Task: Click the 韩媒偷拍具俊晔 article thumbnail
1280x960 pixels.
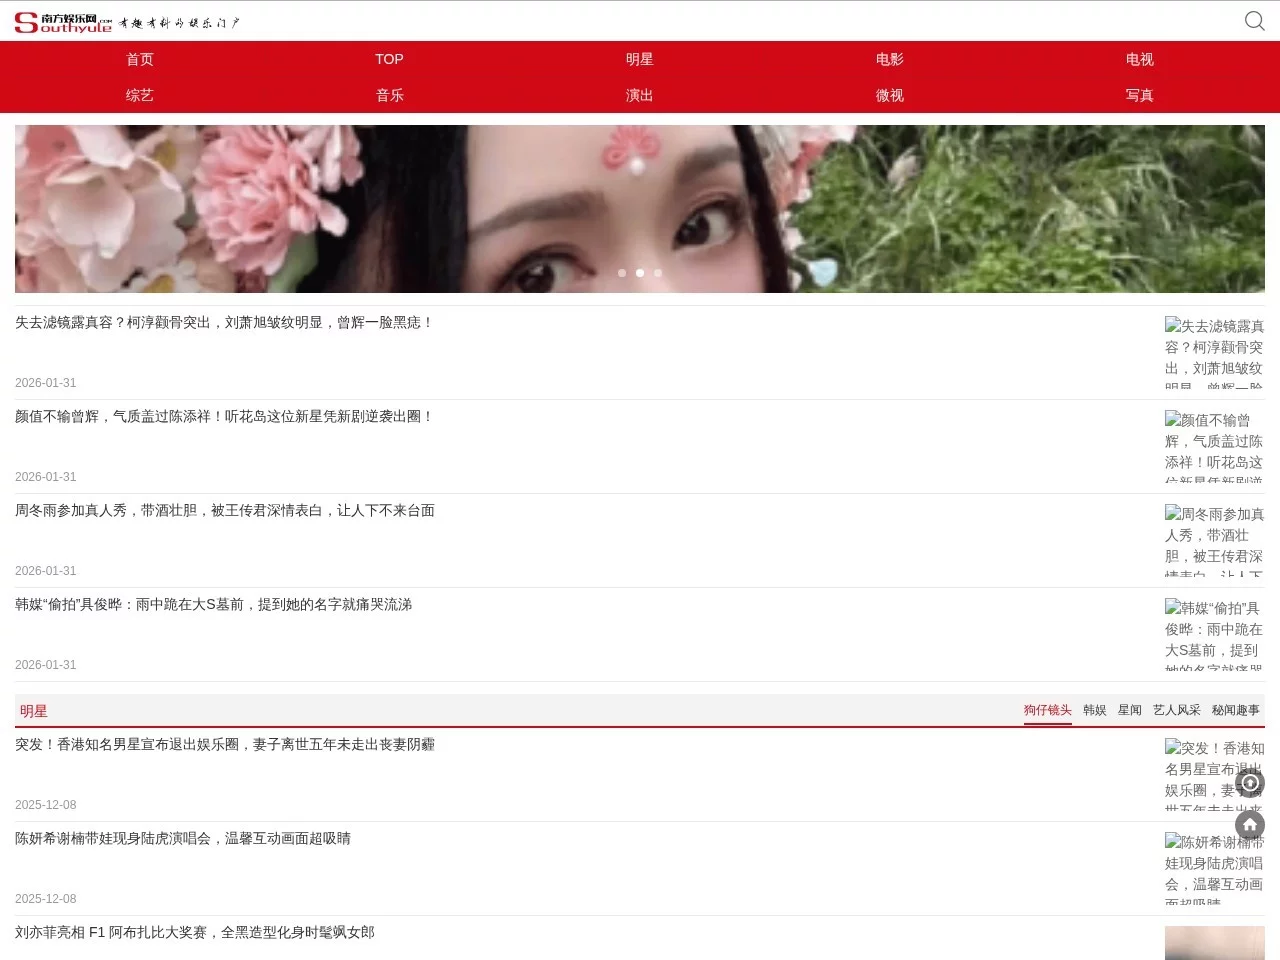Action: [x=1213, y=634]
